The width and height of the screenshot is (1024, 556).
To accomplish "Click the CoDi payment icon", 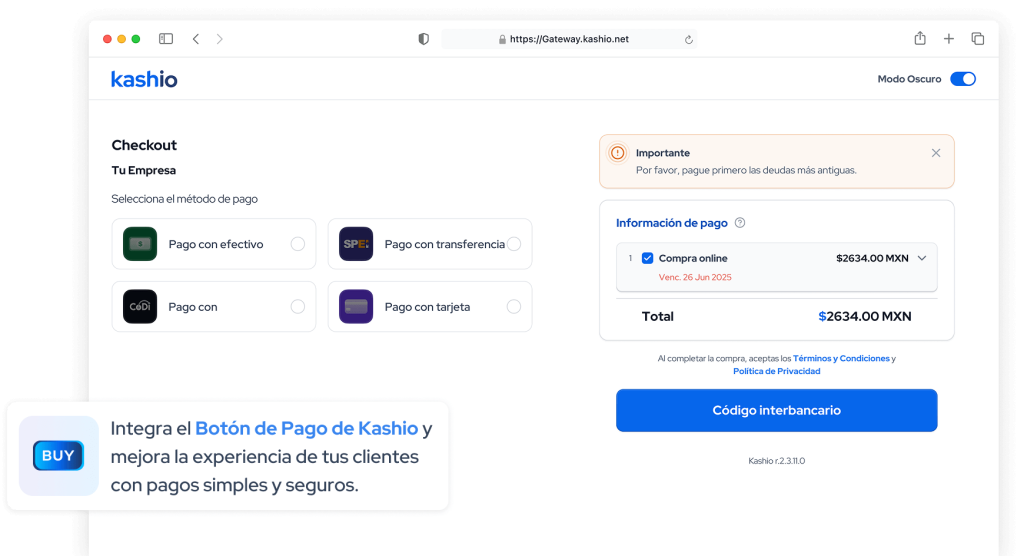I will [140, 307].
